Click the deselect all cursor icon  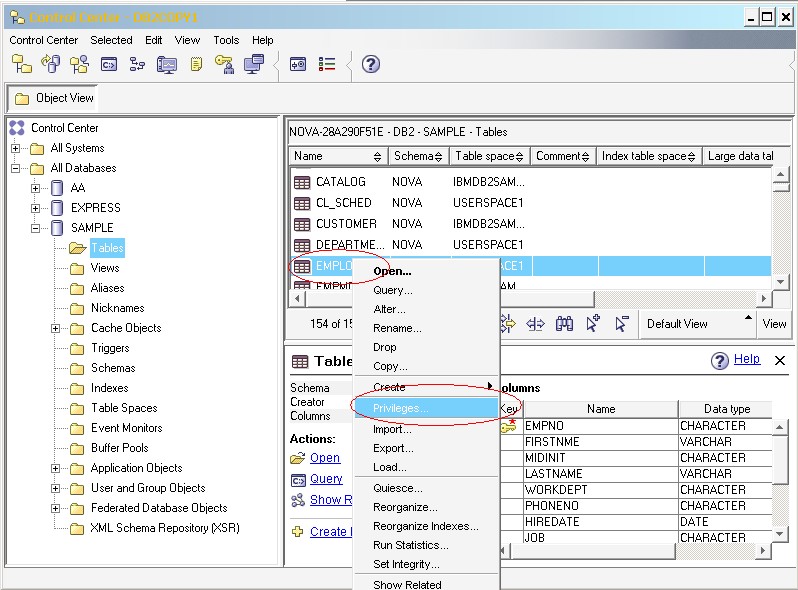click(622, 323)
